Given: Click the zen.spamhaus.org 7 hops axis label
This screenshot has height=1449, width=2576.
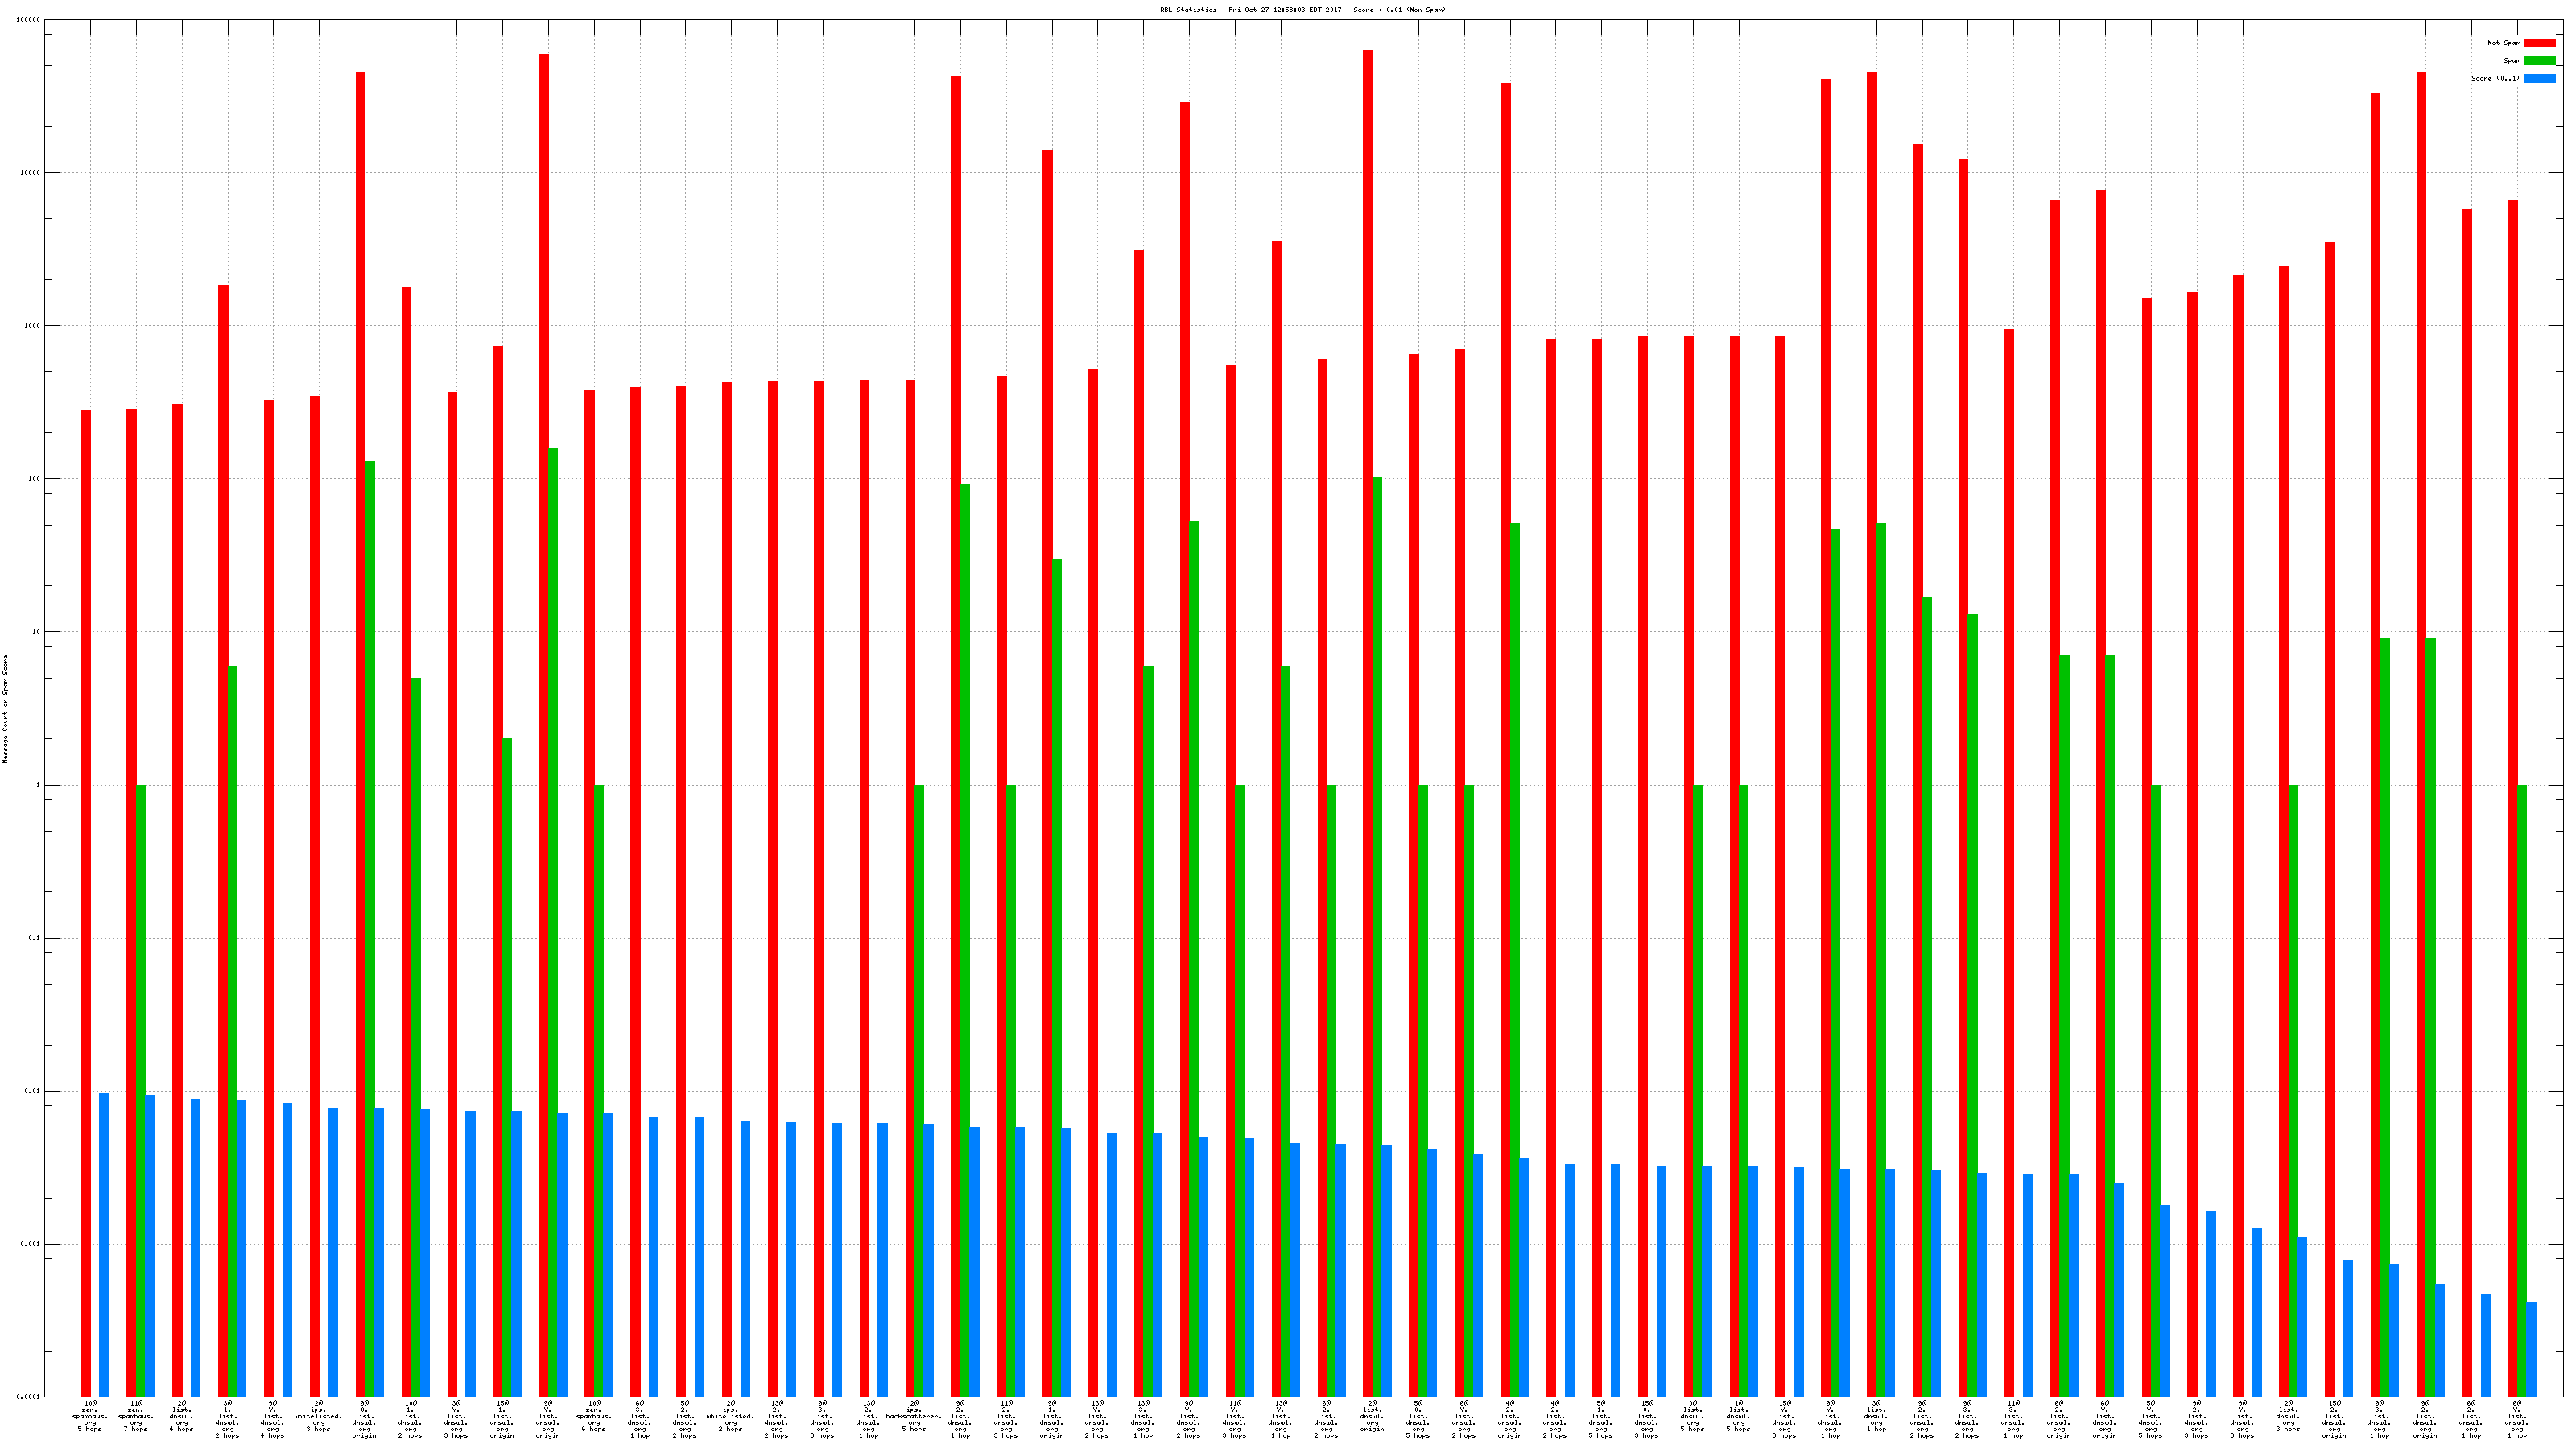Looking at the screenshot, I should tap(136, 1416).
